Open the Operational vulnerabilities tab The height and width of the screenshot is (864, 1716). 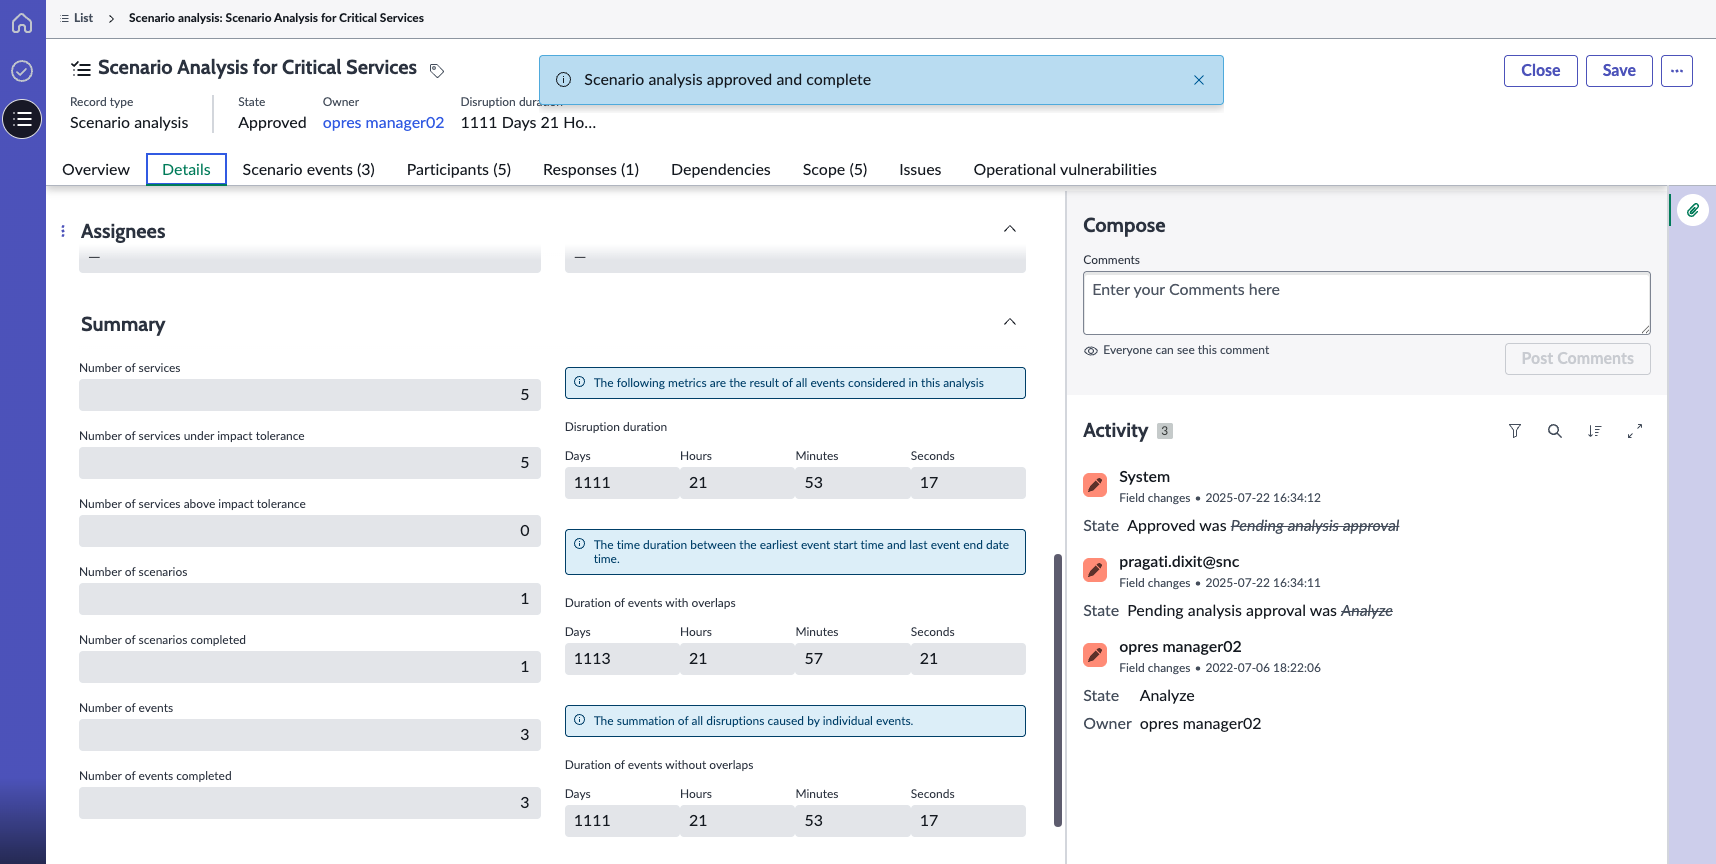point(1065,169)
